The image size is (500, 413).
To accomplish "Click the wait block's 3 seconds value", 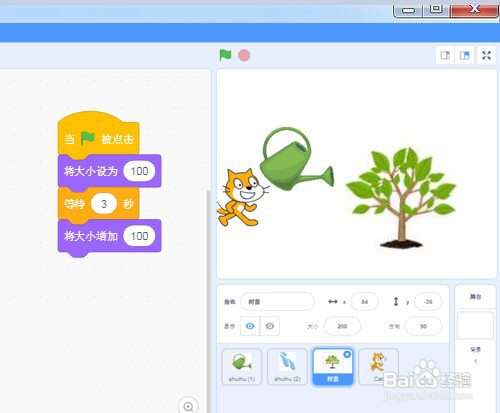I will click(x=104, y=204).
